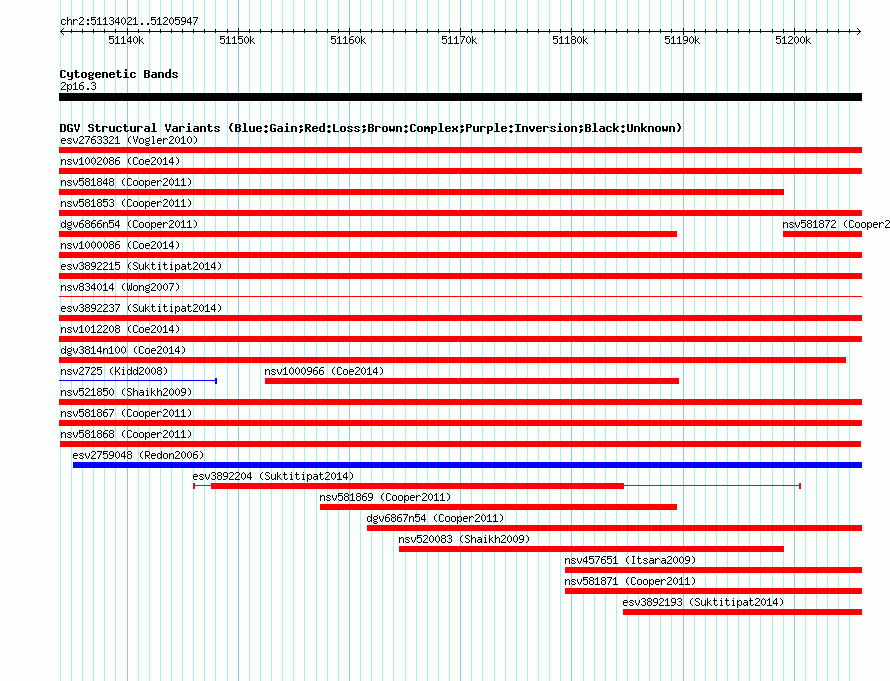The image size is (890, 681).
Task: Click the nsv581867 (Cooper2011) label
Action: point(126,413)
